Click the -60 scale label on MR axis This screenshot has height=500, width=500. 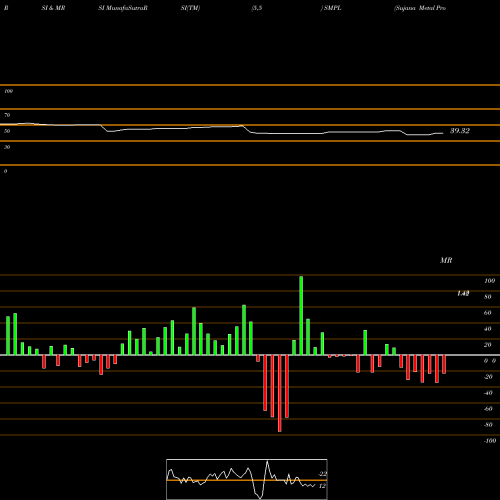488,409
